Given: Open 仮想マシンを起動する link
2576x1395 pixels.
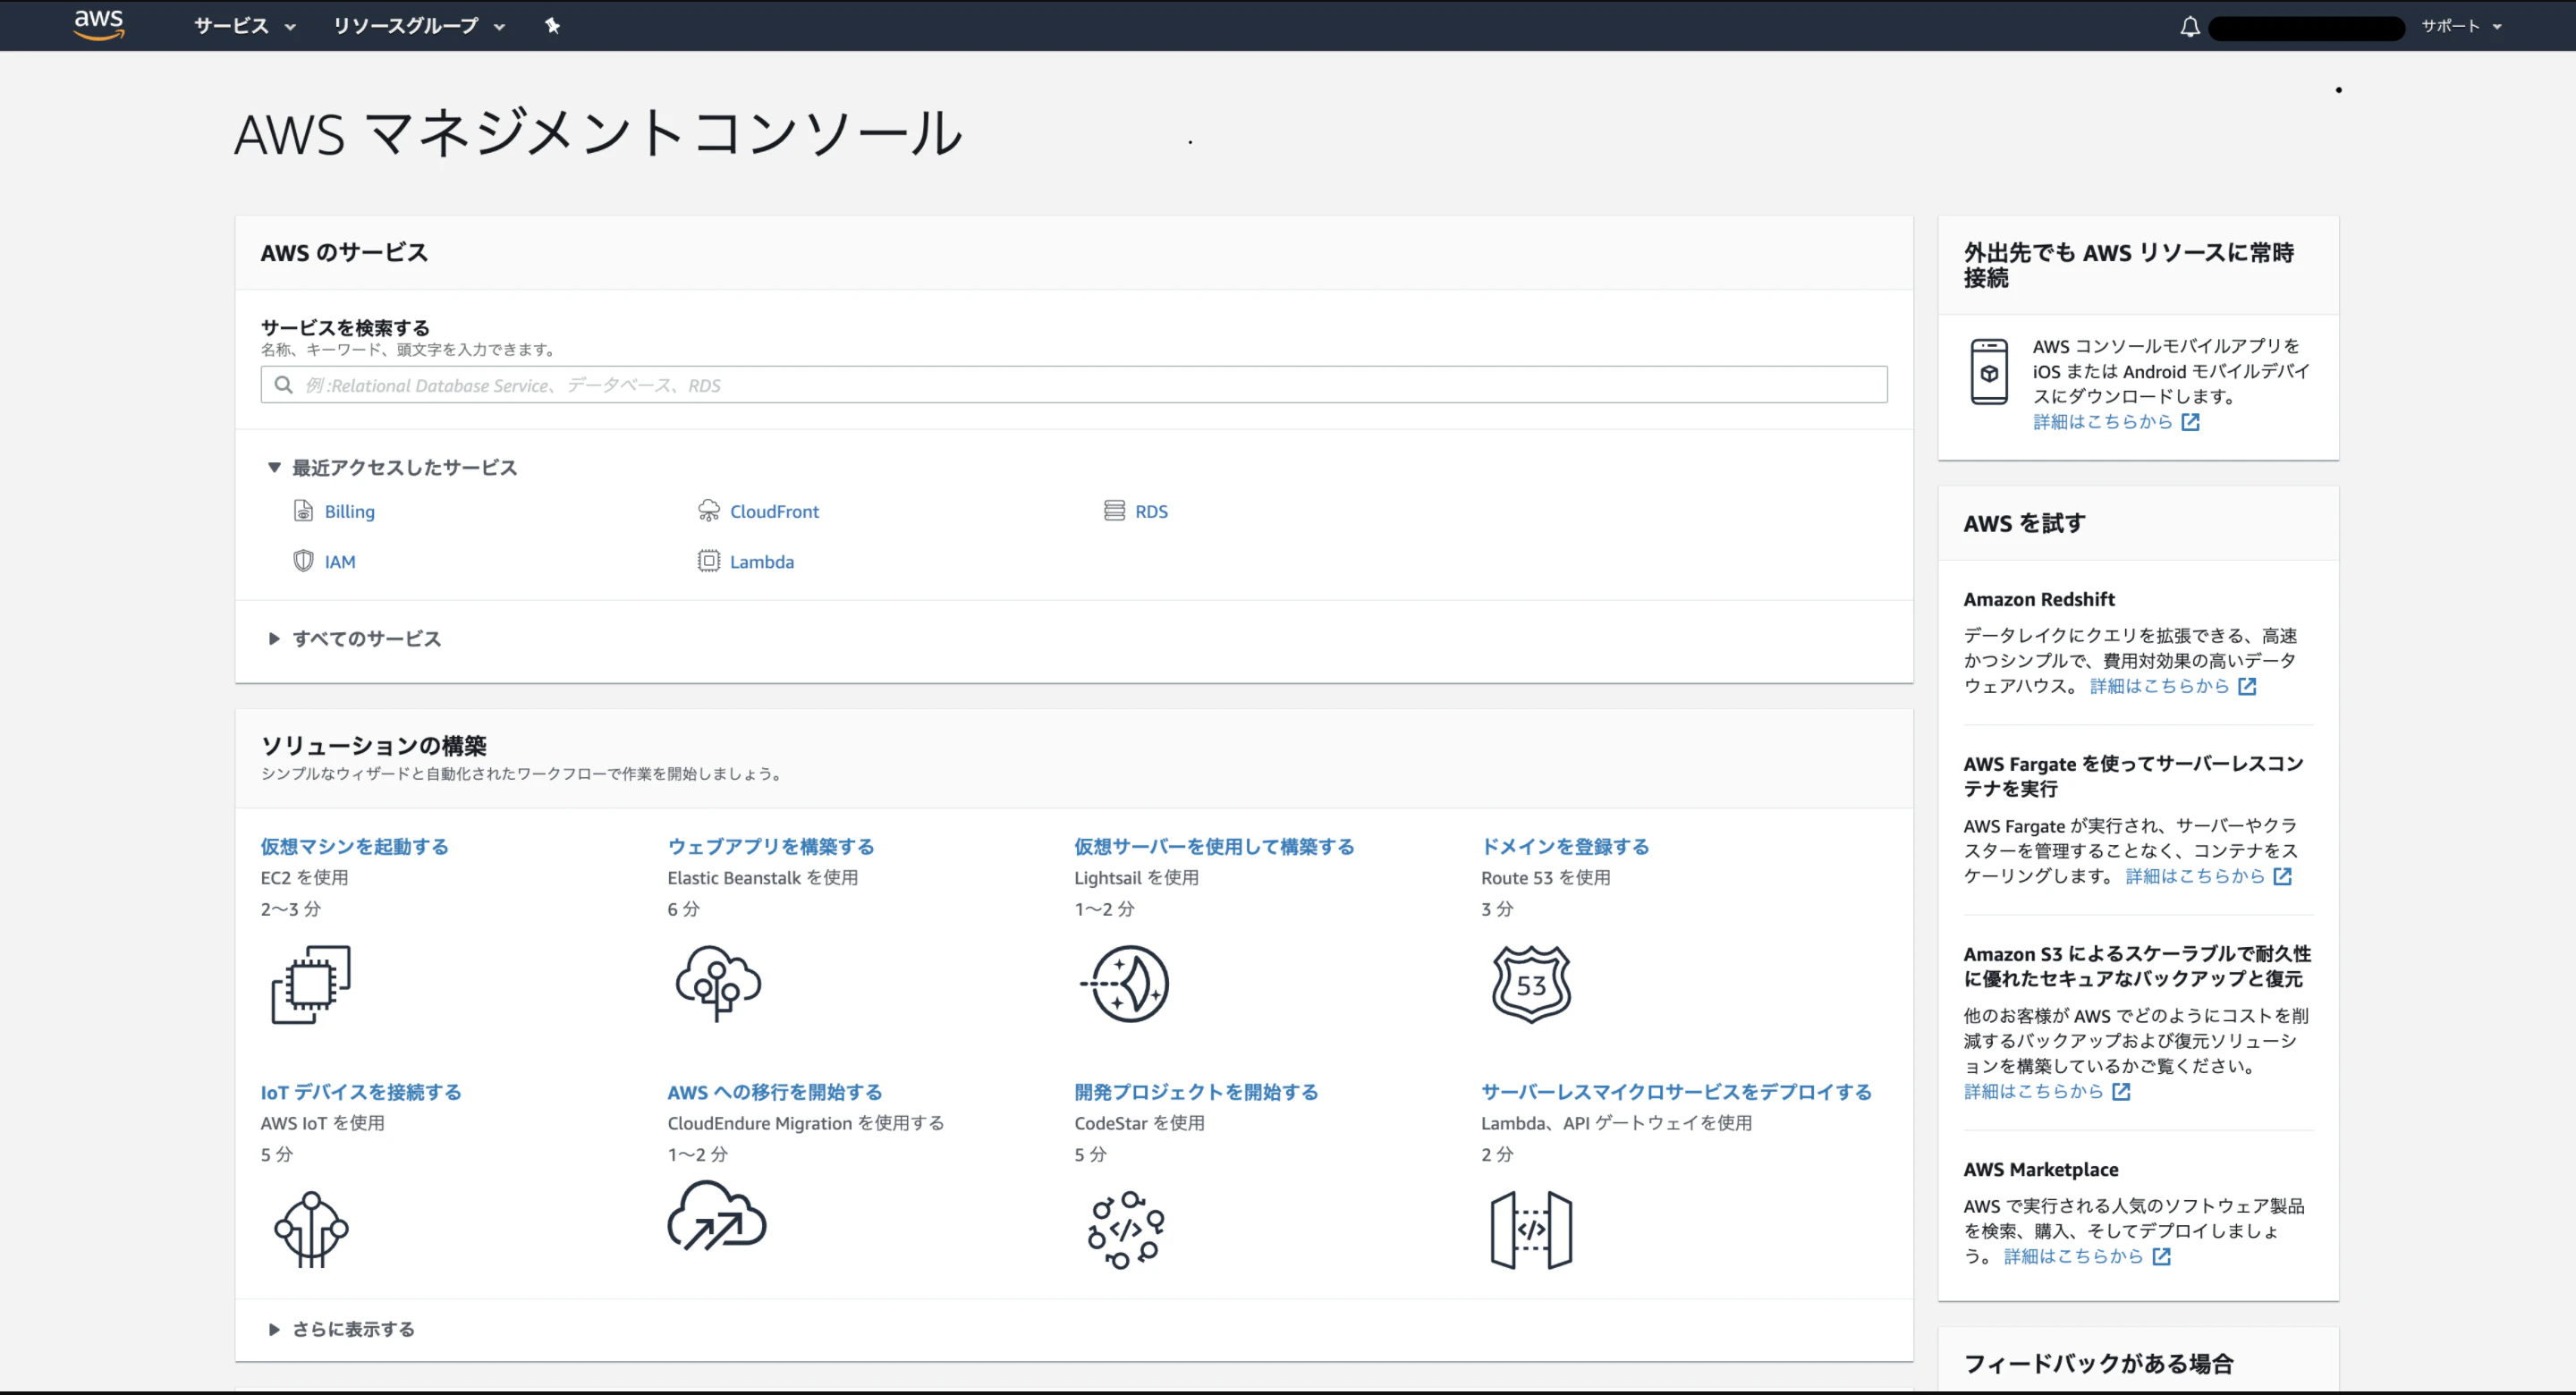Looking at the screenshot, I should tap(355, 846).
